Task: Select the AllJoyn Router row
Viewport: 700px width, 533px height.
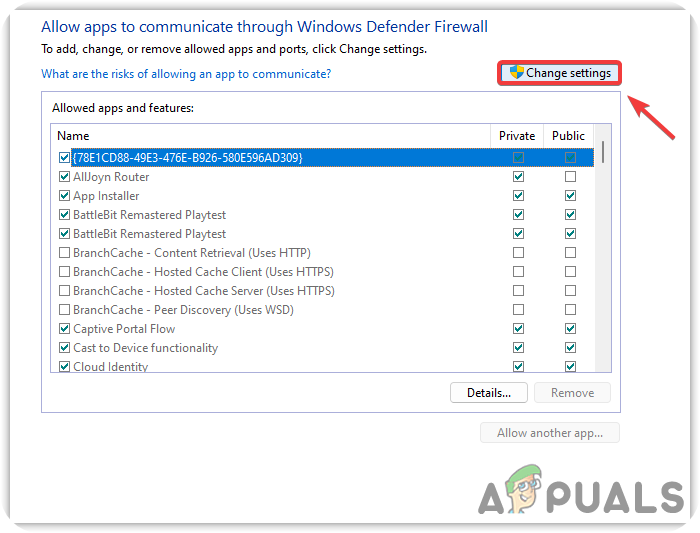Action: point(326,177)
